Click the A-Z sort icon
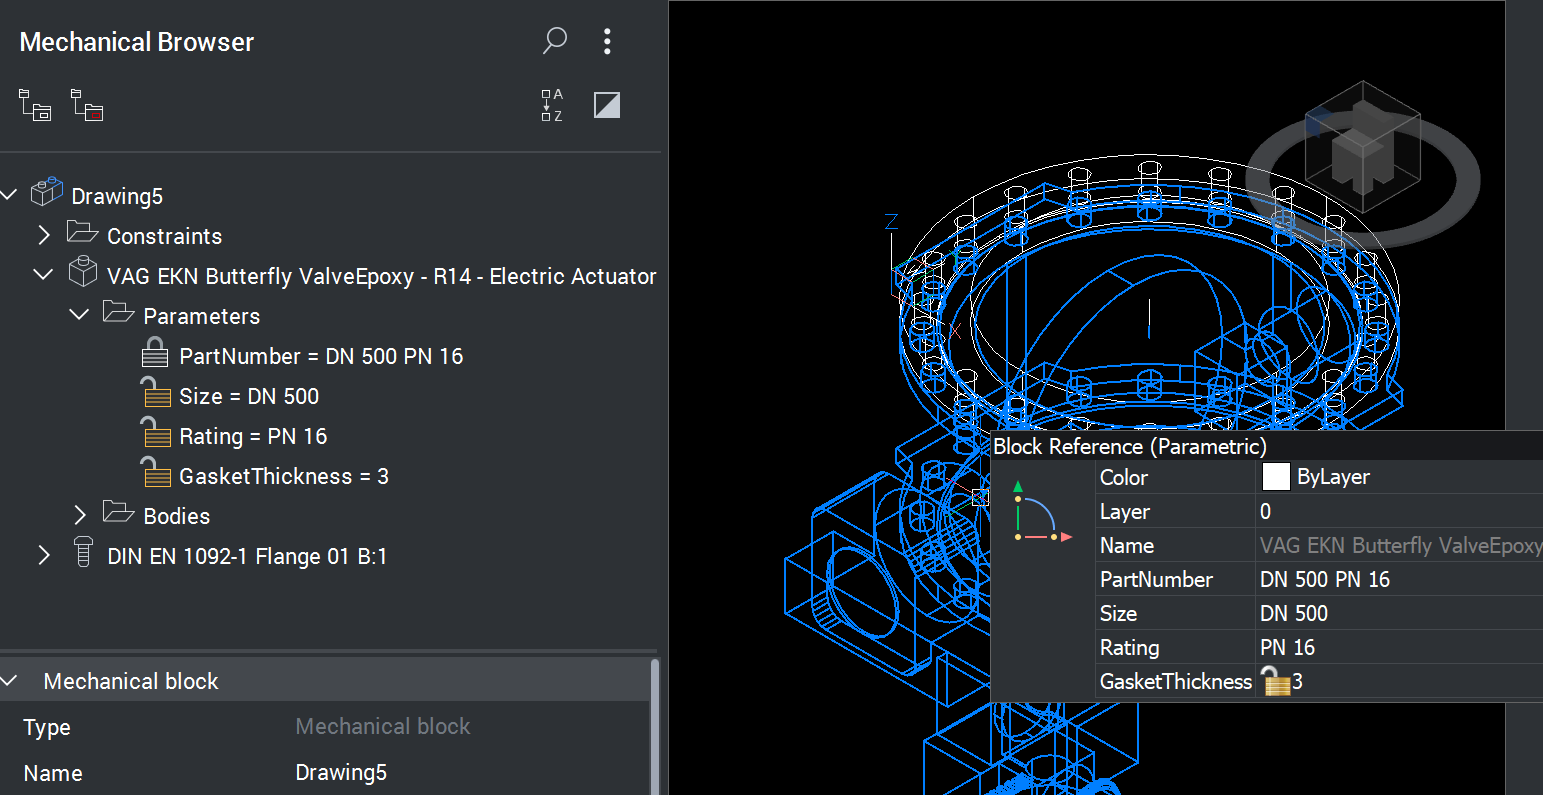This screenshot has height=795, width=1543. click(552, 105)
